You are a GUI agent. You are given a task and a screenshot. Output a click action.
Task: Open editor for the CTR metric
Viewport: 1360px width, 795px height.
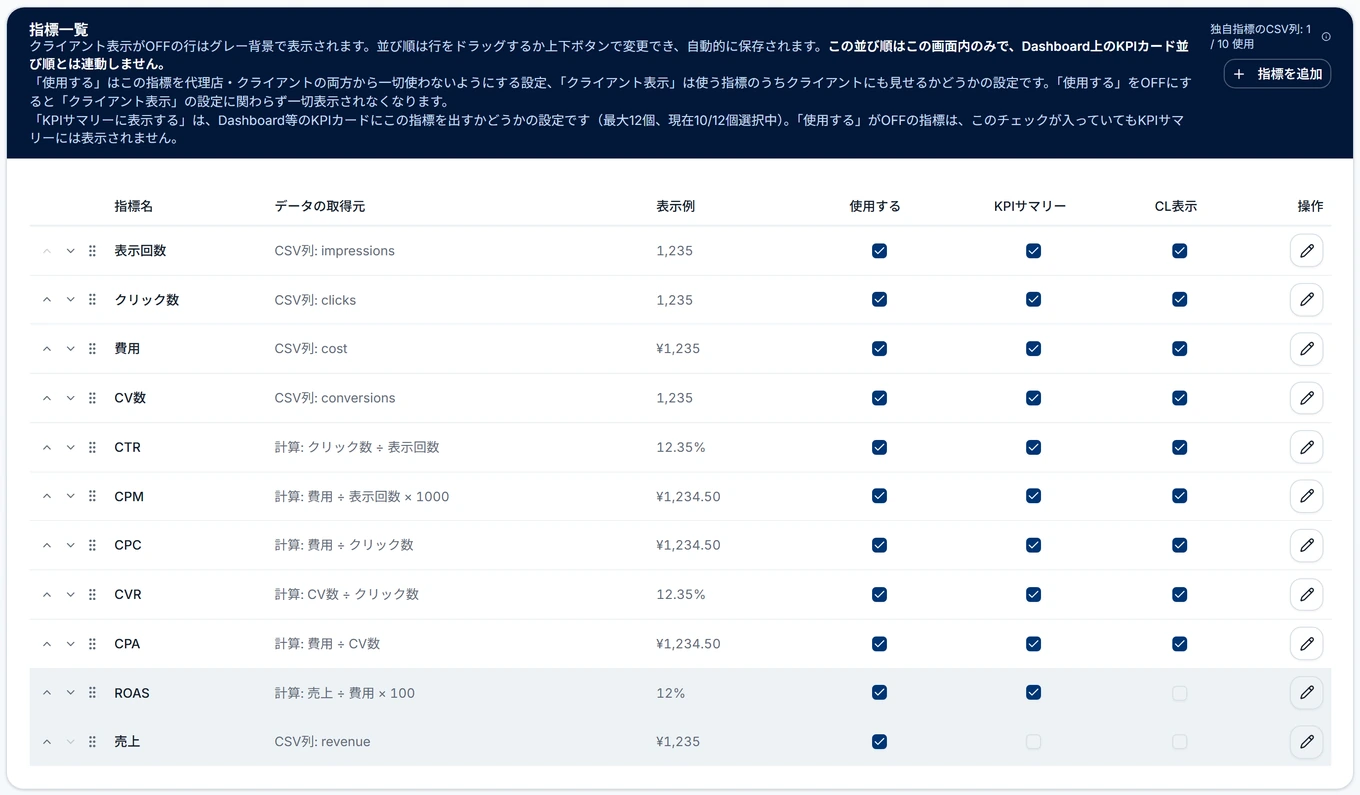point(1306,447)
